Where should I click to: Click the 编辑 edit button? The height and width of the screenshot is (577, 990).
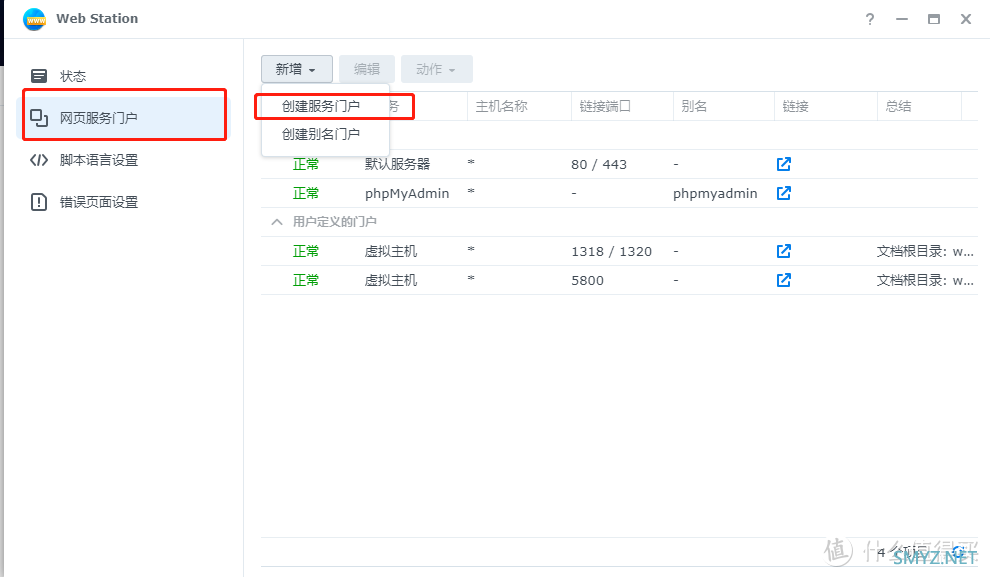(367, 69)
